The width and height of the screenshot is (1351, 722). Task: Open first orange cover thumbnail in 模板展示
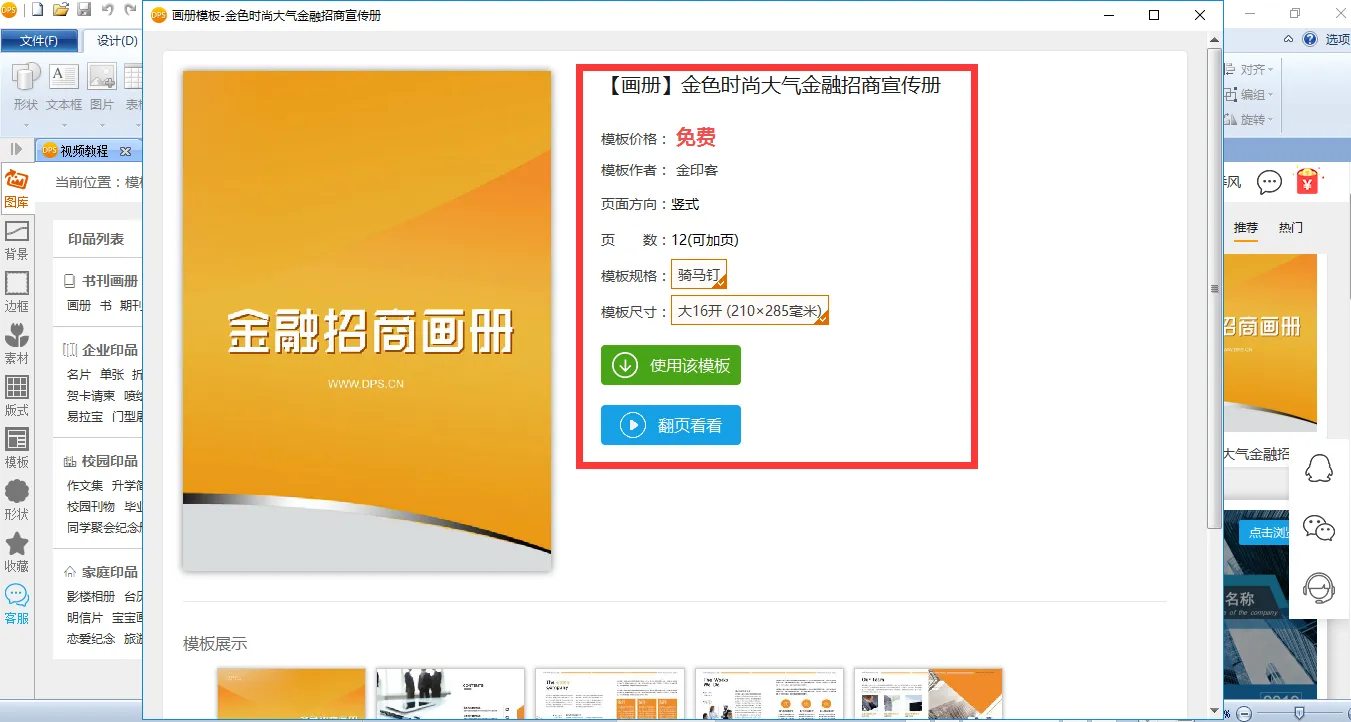coord(292,694)
